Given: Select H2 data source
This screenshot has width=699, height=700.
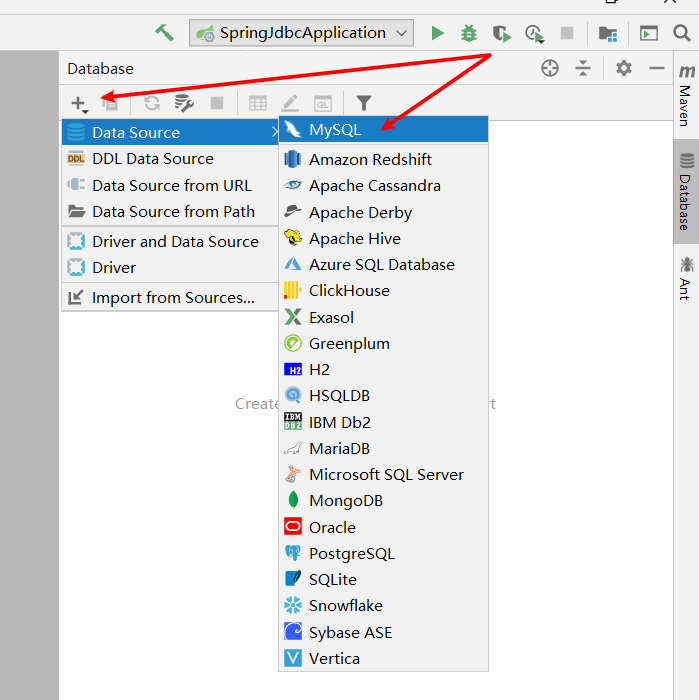Looking at the screenshot, I should click(383, 370).
